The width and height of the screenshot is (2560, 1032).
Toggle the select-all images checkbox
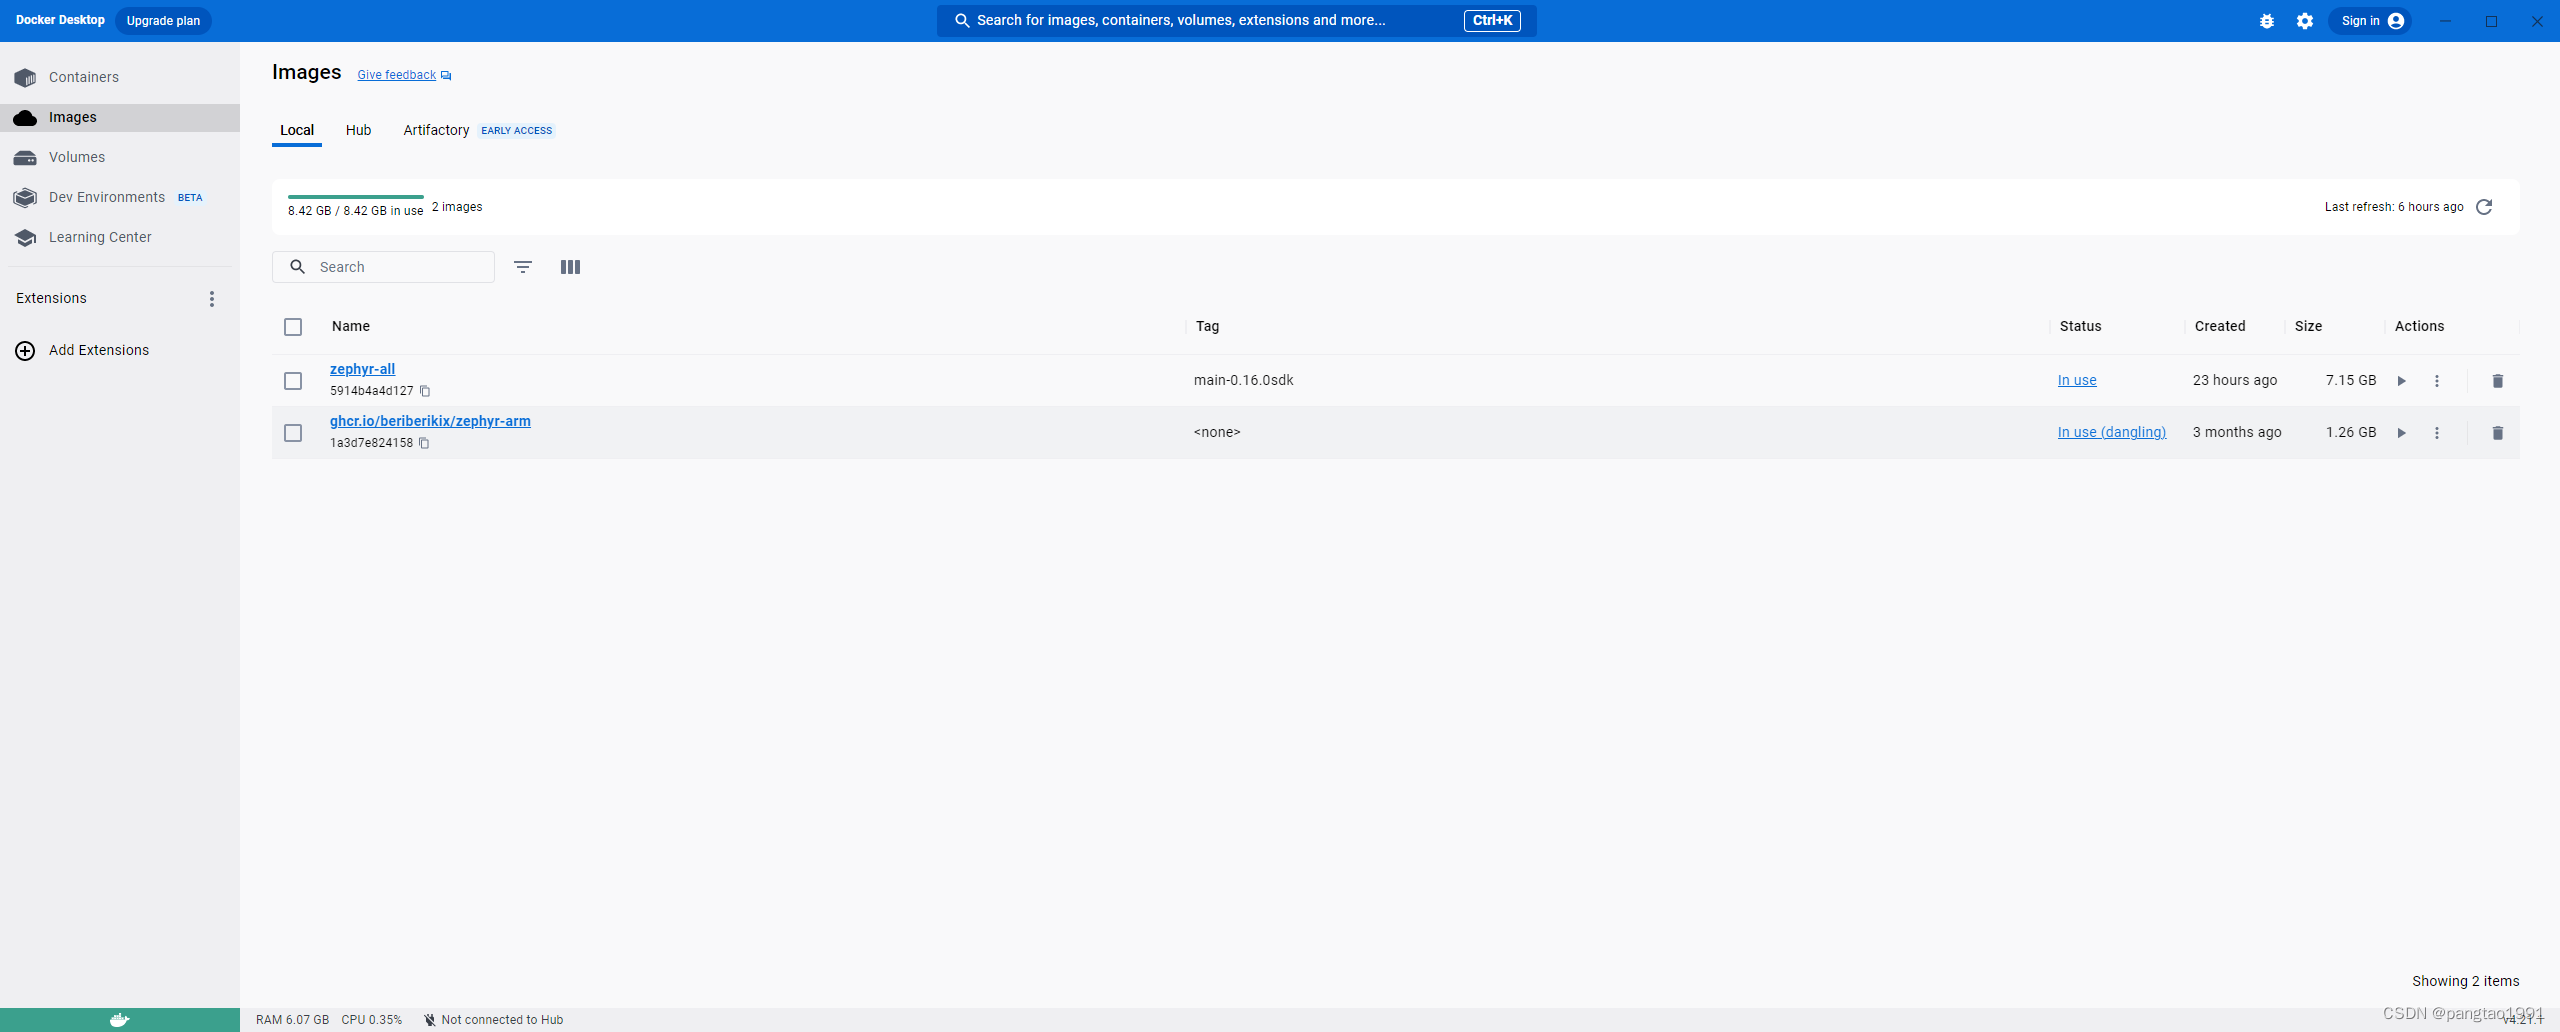(293, 327)
